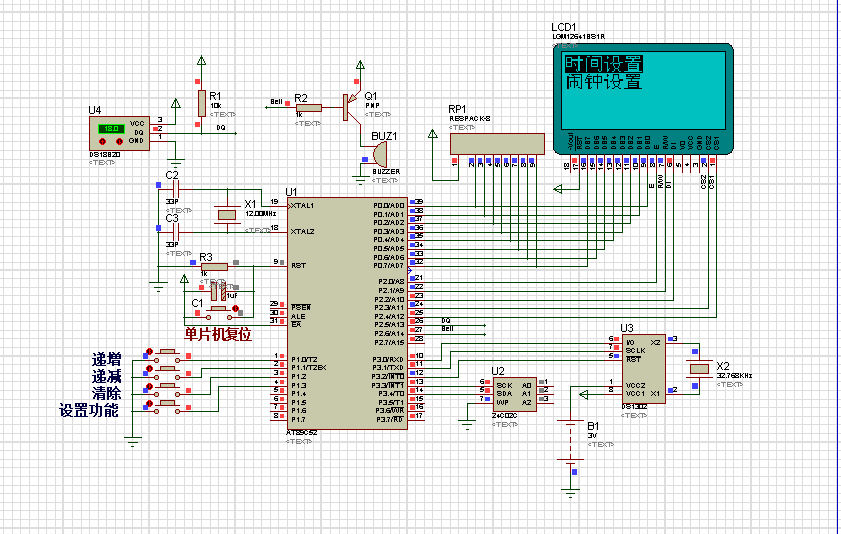The width and height of the screenshot is (841, 534).
Task: Select the DS1302 clock chip U3
Action: [x=644, y=369]
